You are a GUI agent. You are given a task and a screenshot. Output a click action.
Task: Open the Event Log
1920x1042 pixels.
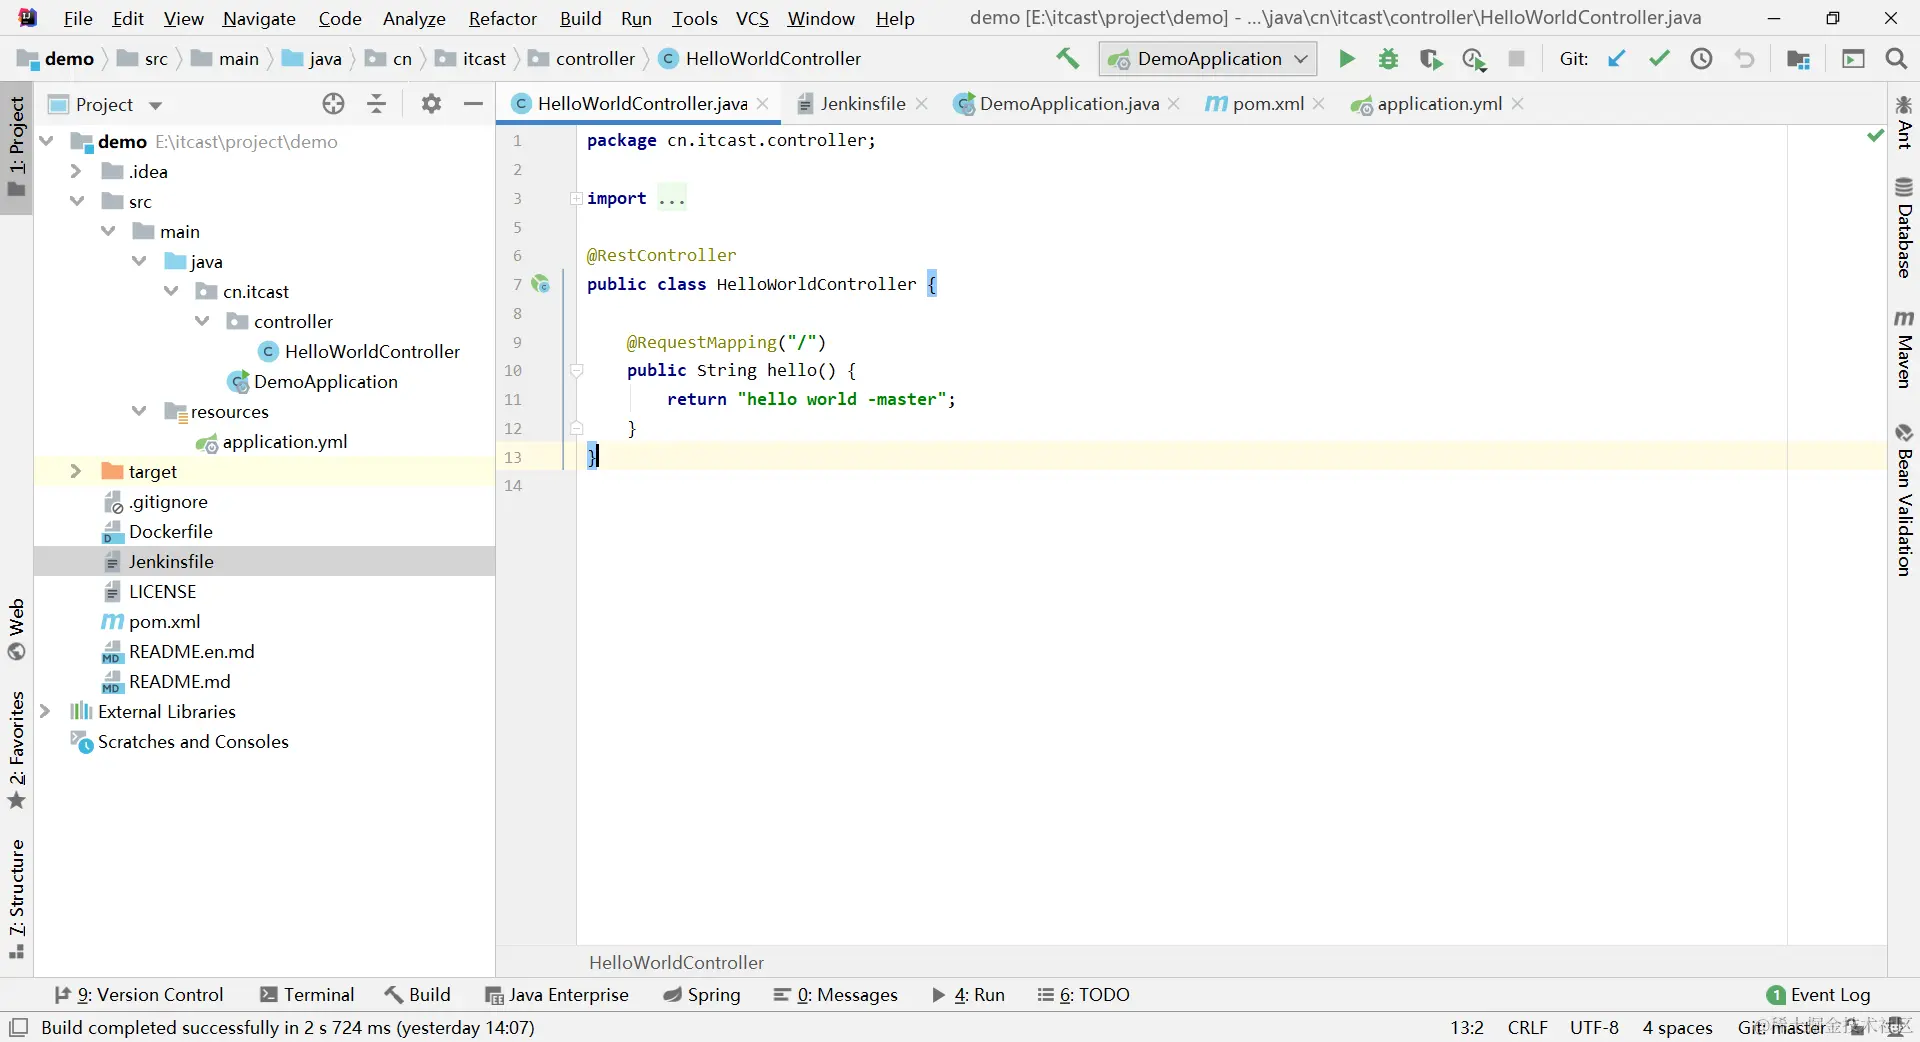(1819, 995)
